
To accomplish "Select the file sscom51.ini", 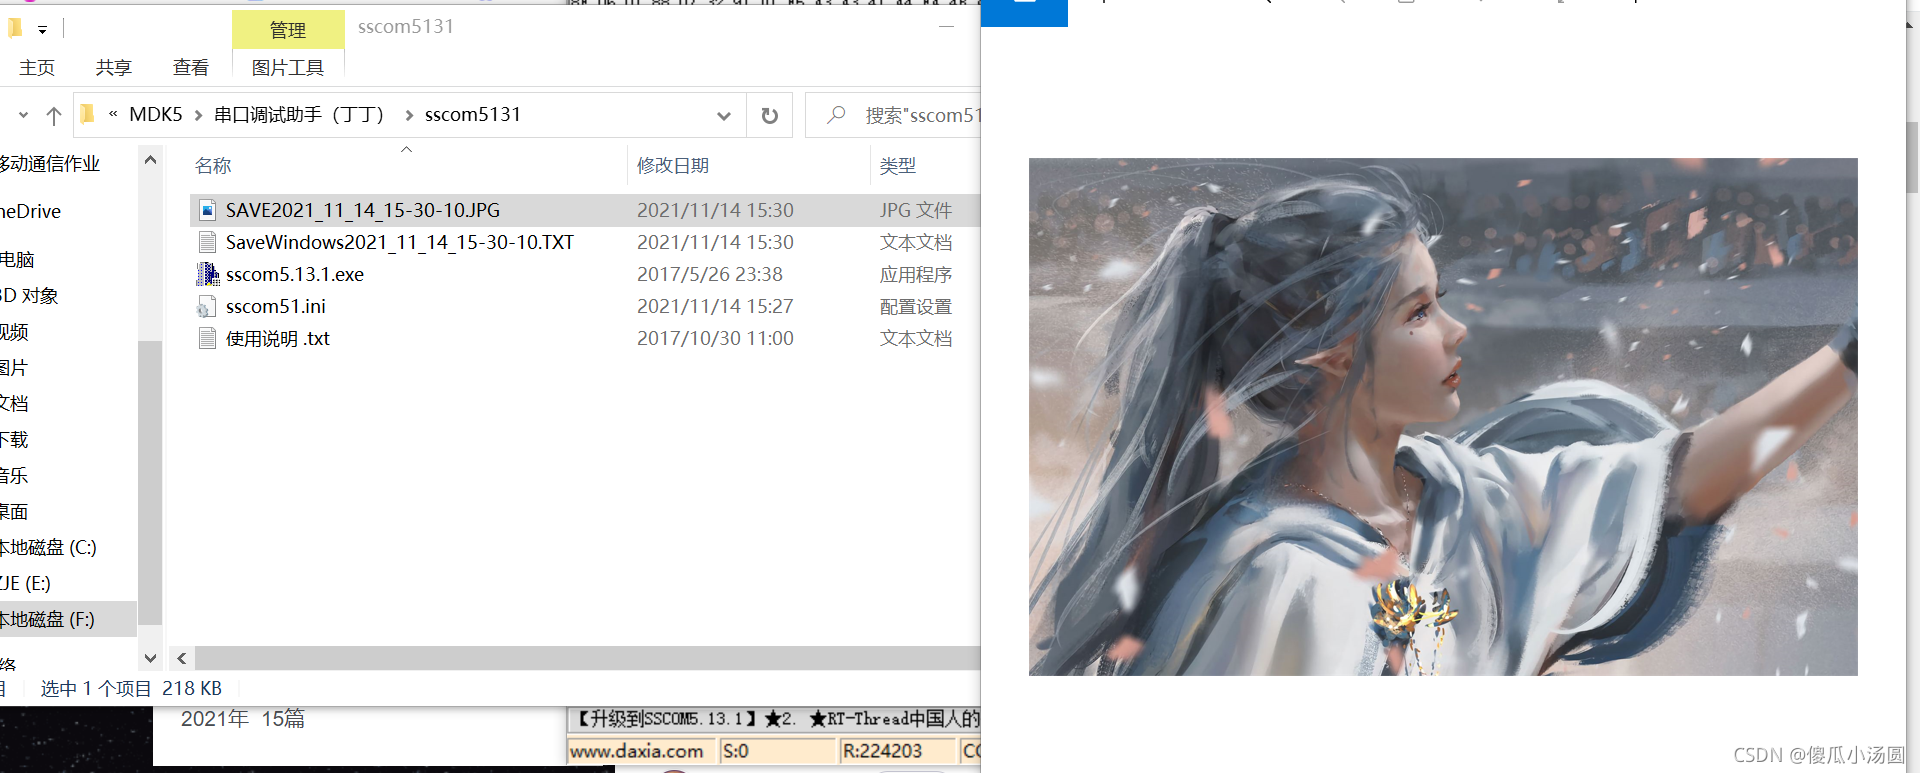I will point(276,306).
